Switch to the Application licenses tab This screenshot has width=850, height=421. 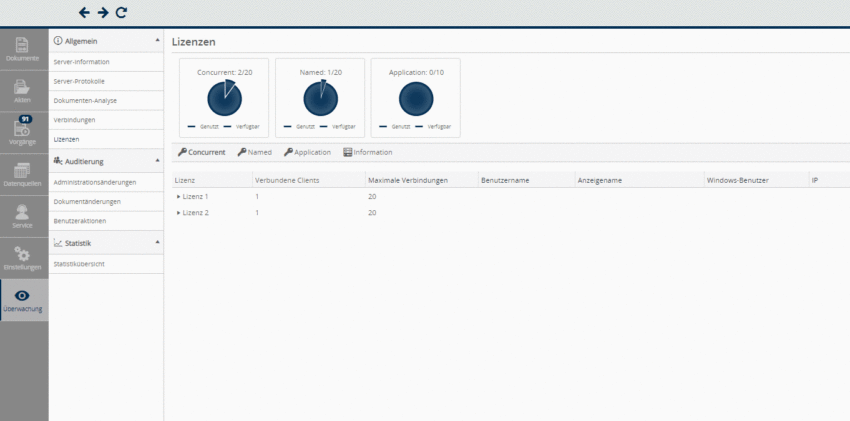point(307,152)
